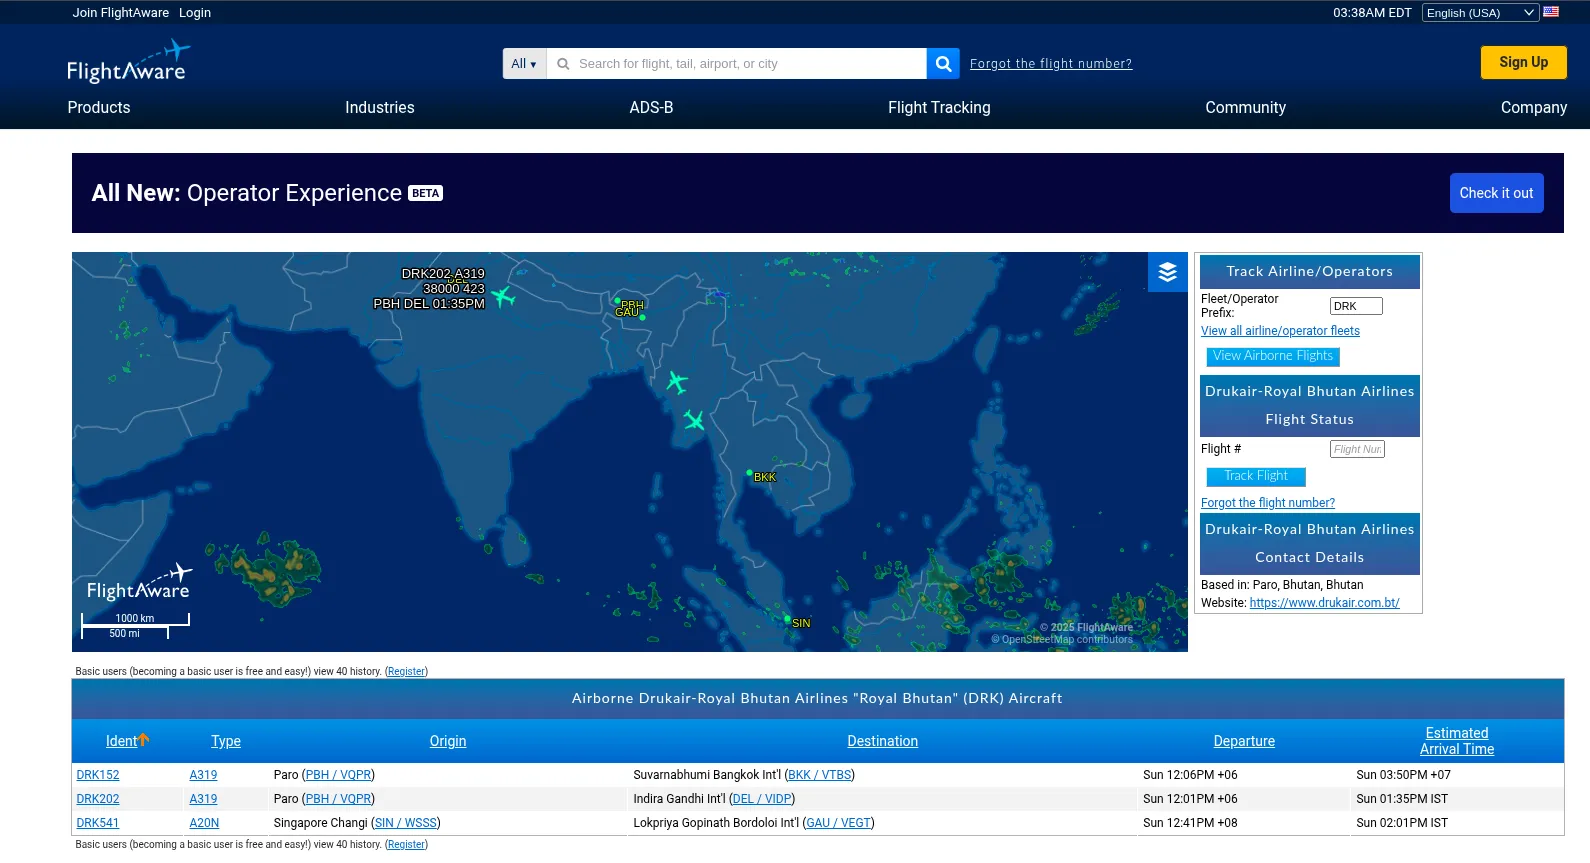Open the Products menu
The width and height of the screenshot is (1590, 863).
99,107
